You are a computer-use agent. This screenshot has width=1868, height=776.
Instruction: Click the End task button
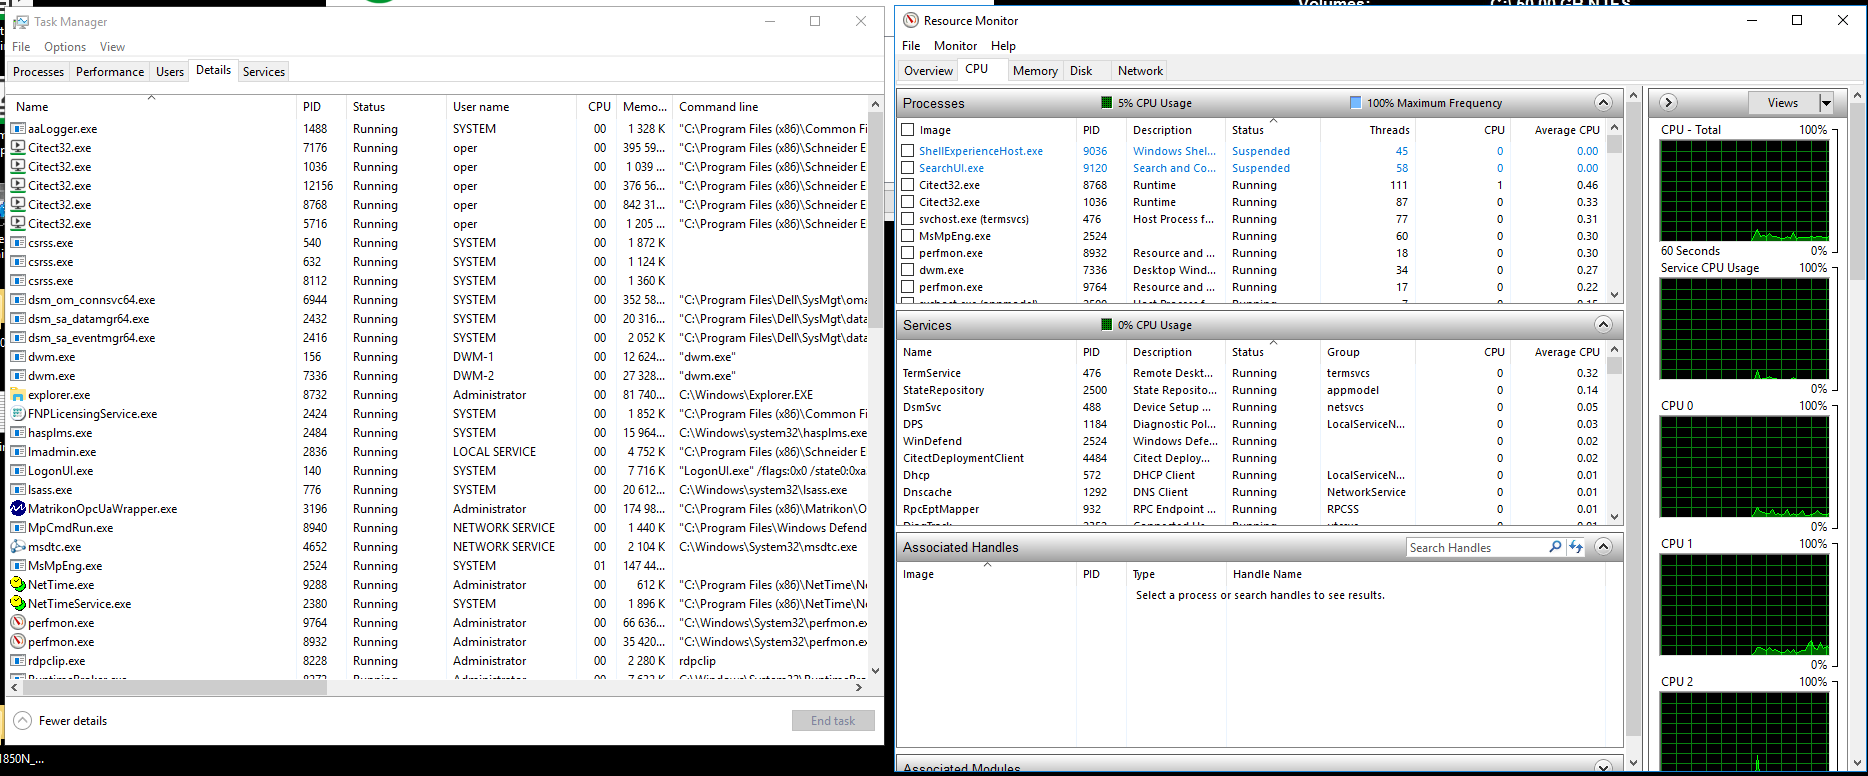point(833,721)
